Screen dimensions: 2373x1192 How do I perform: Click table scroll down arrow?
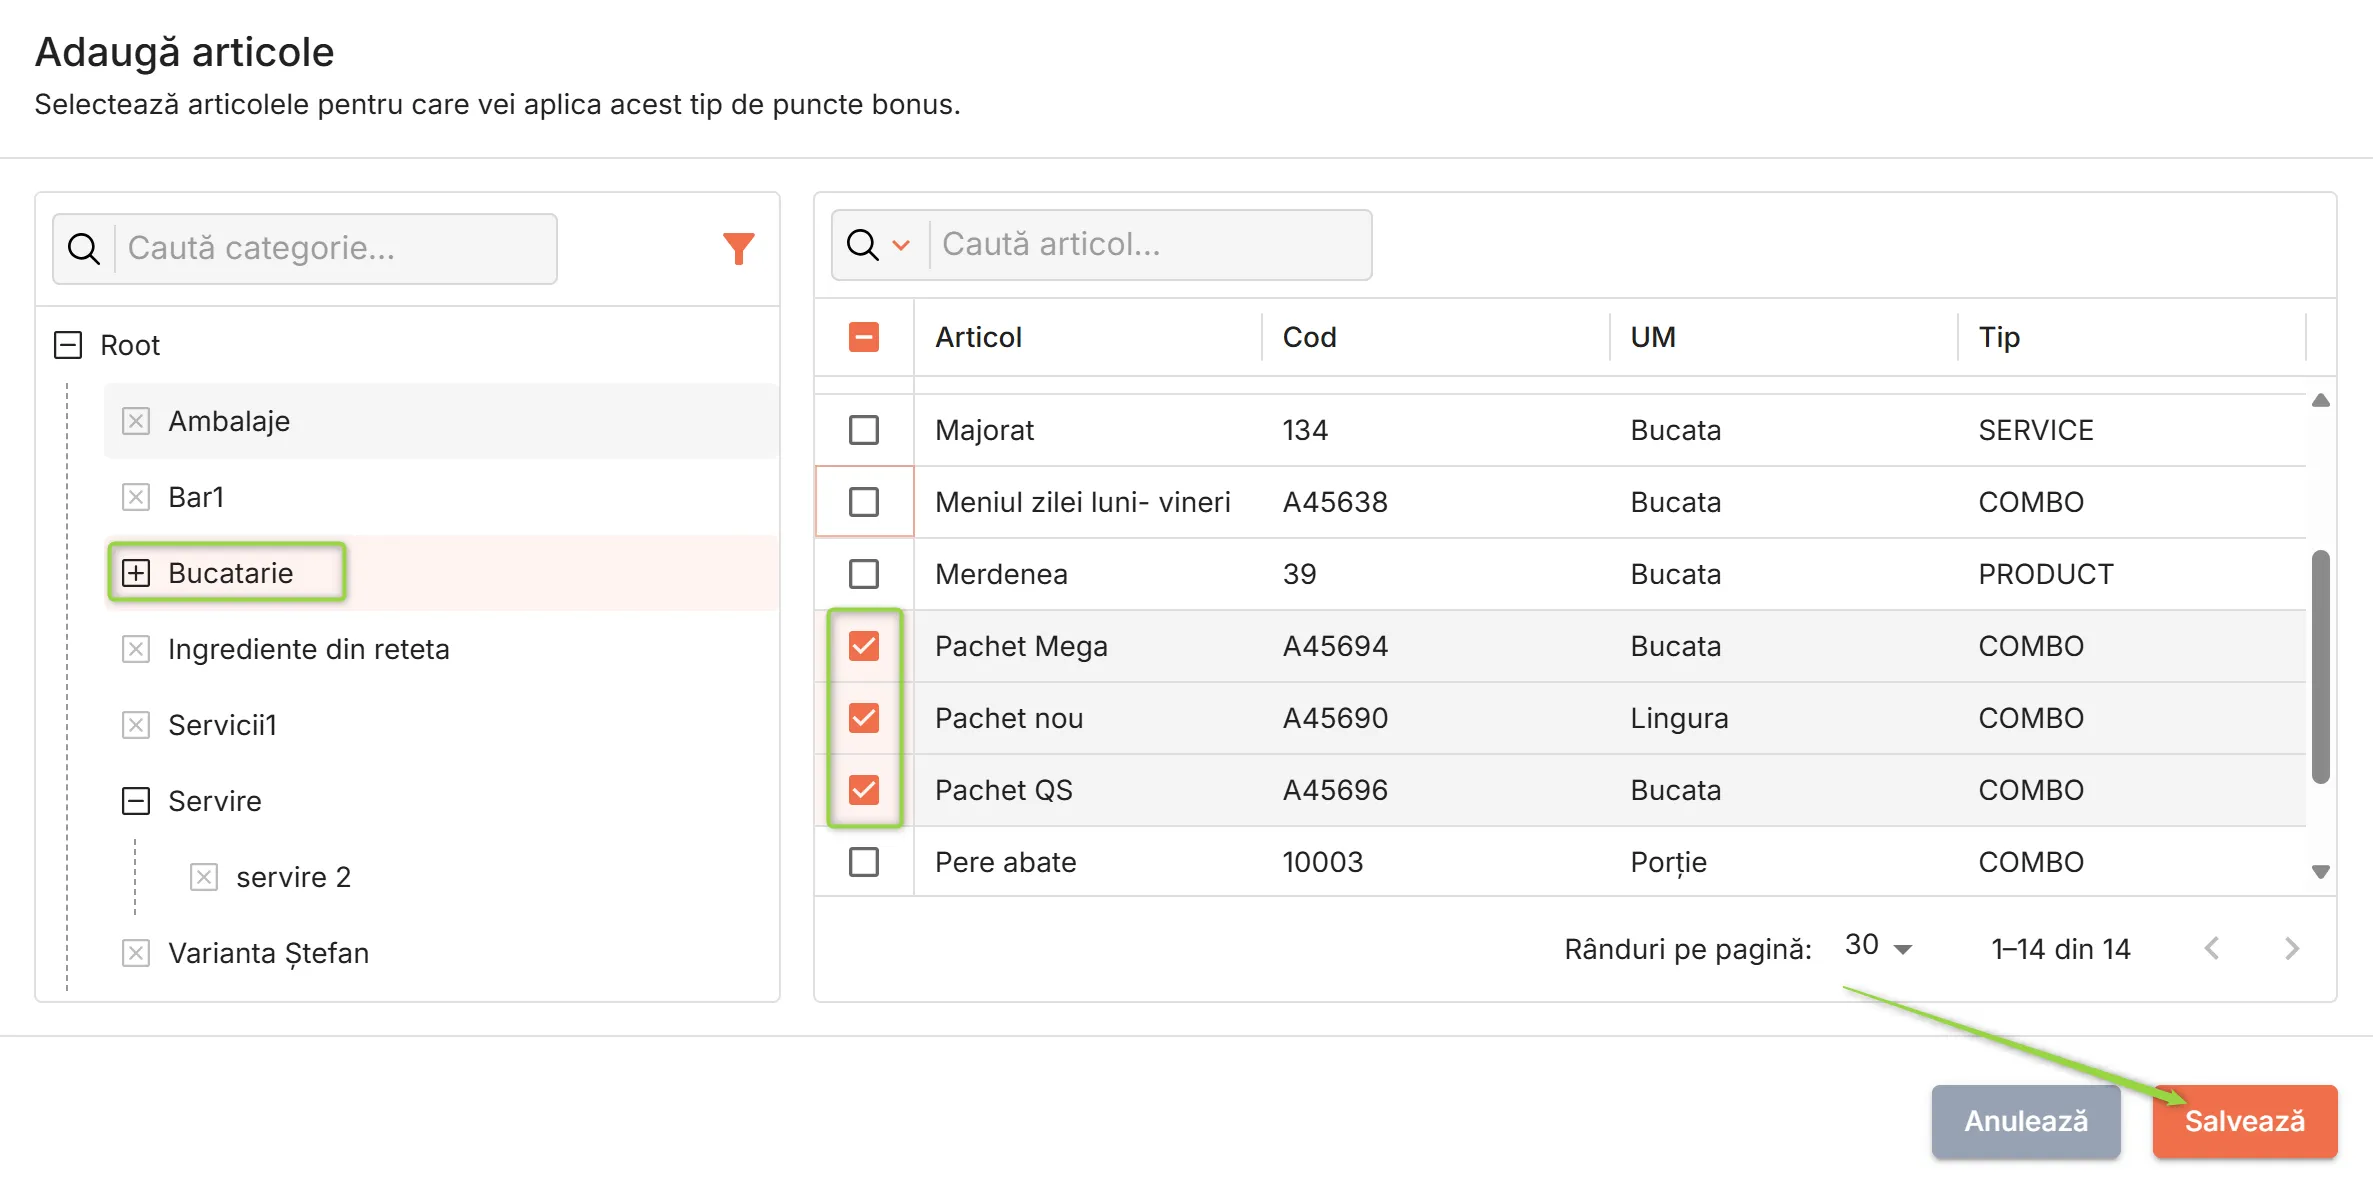pyautogui.click(x=2321, y=872)
